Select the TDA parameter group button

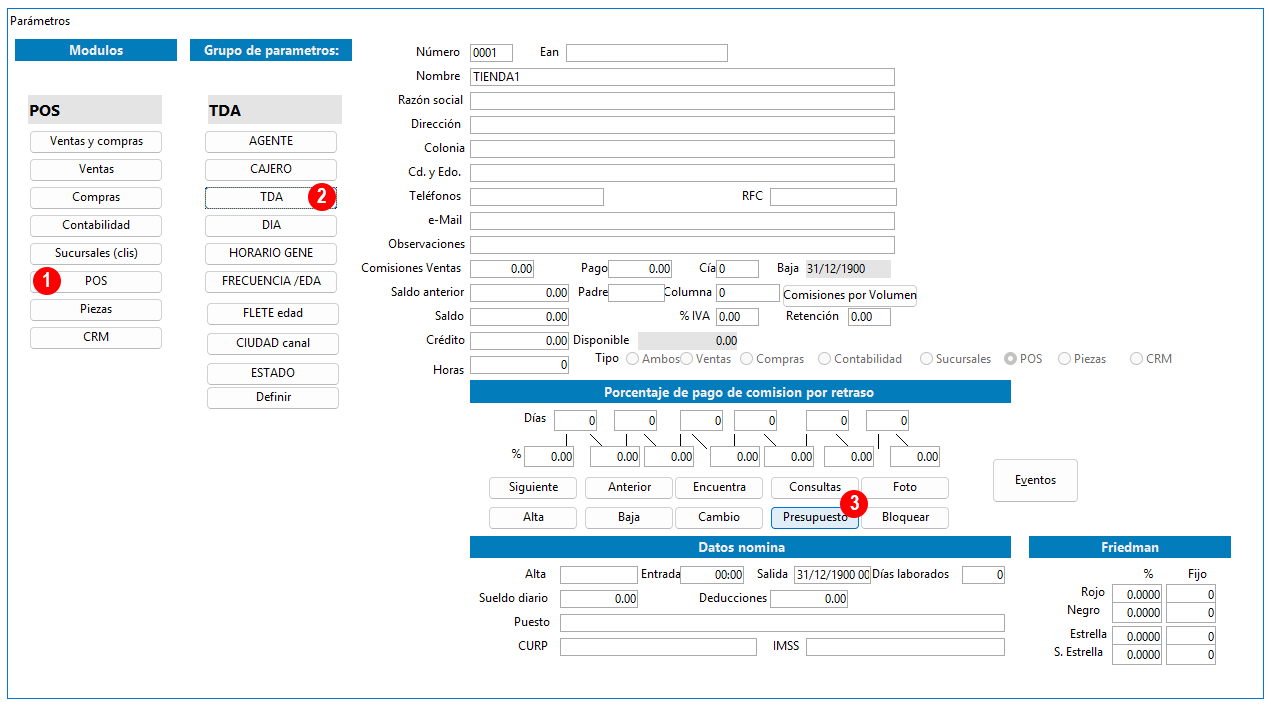click(x=271, y=198)
